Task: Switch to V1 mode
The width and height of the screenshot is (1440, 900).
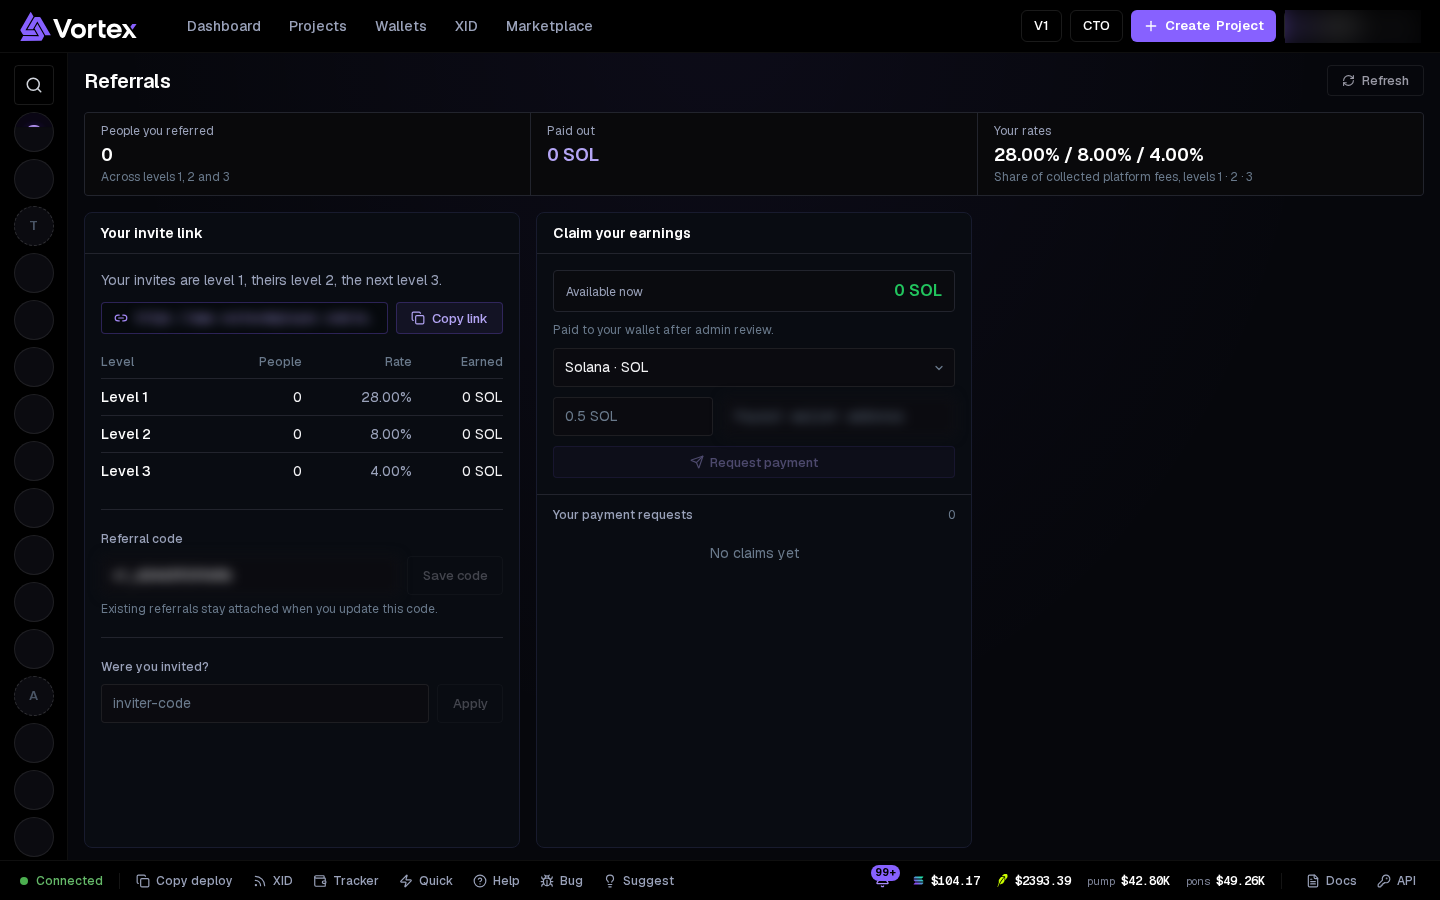Action: (x=1041, y=26)
